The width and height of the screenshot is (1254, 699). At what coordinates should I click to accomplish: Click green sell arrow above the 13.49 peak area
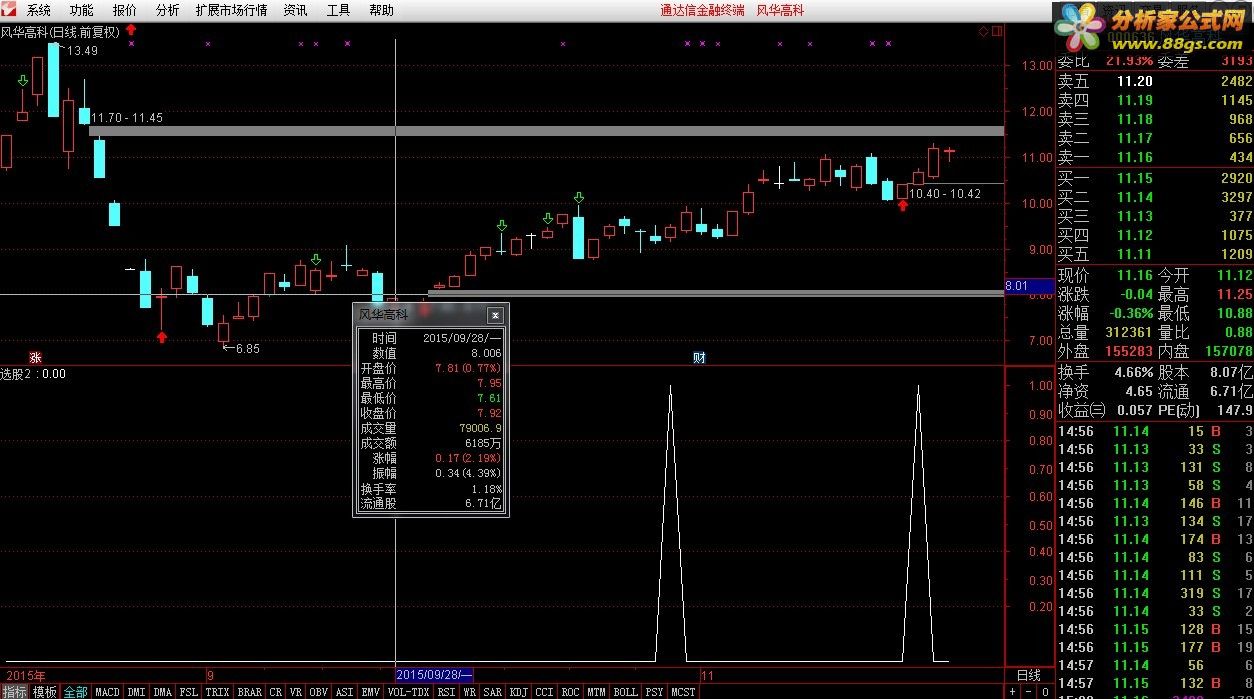tap(22, 80)
